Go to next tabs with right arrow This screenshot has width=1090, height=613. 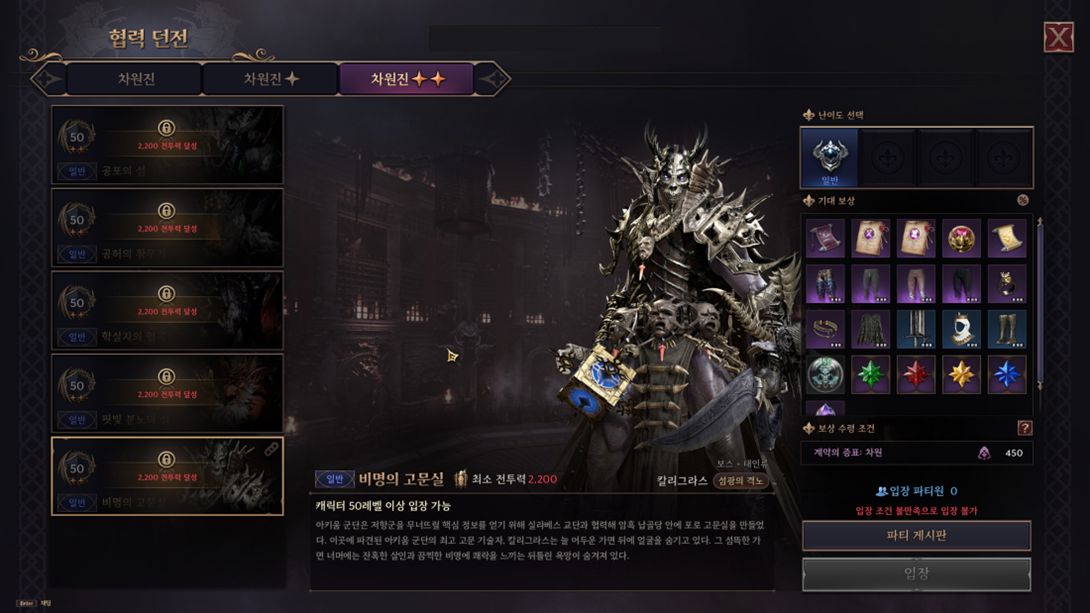pyautogui.click(x=492, y=79)
